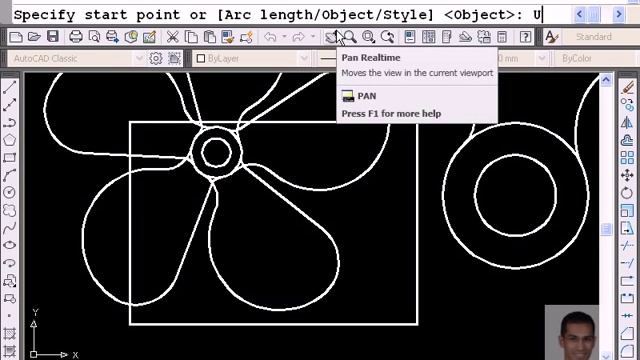
Task: Select the Revision Cloud tool
Action: pyautogui.click(x=9, y=210)
